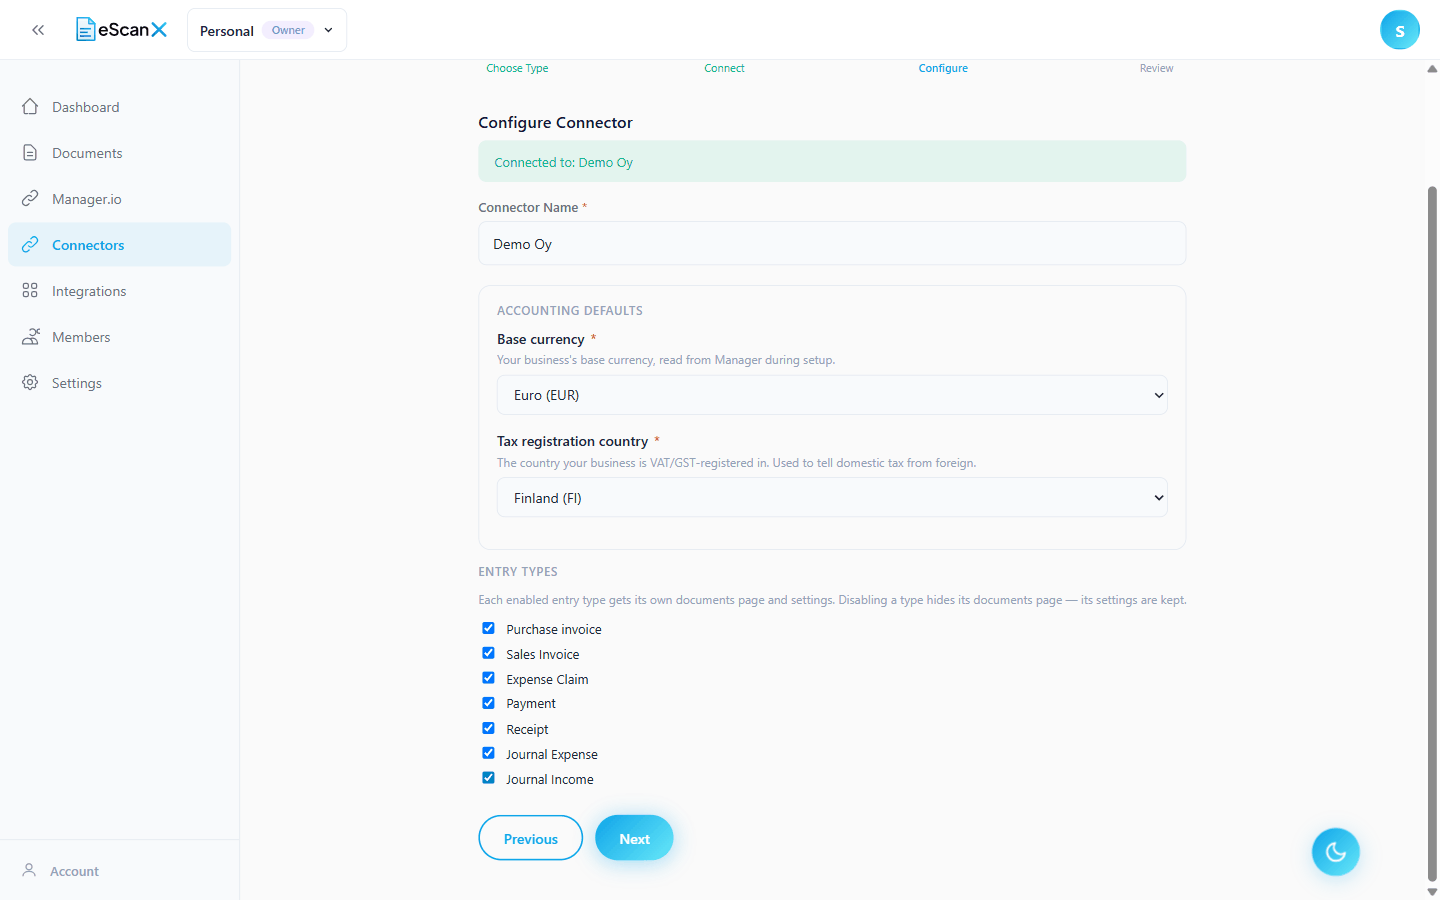Open the Base currency Euro dropdown
1440x900 pixels.
[x=832, y=395]
